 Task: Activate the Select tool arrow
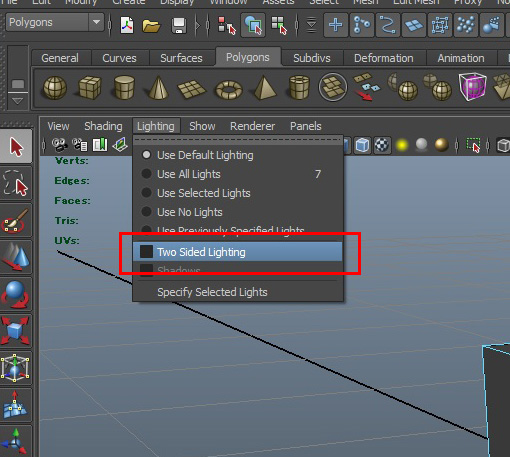coord(16,147)
